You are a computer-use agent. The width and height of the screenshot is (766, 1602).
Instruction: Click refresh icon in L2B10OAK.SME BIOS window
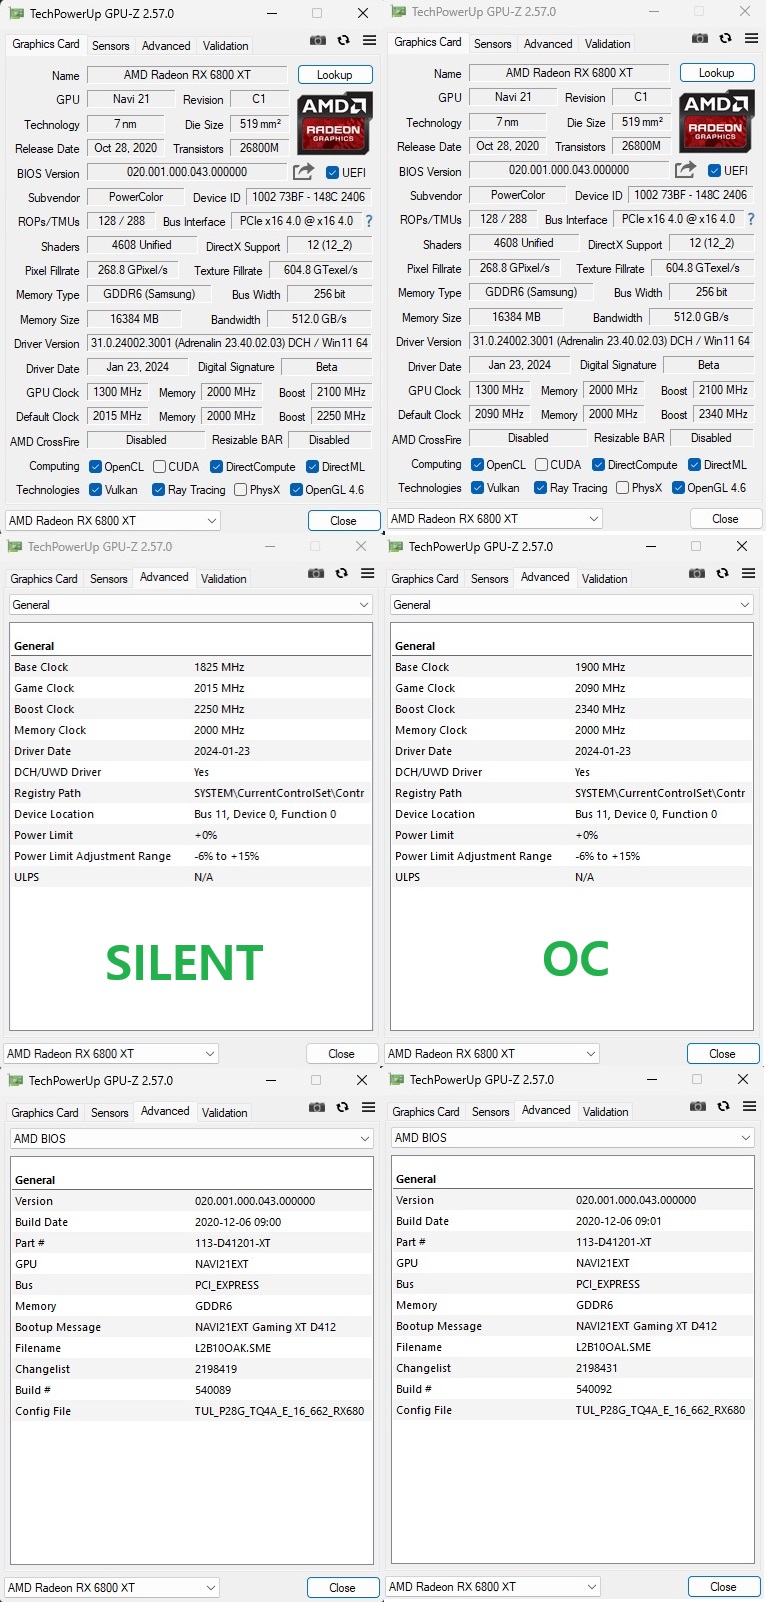click(x=342, y=1107)
